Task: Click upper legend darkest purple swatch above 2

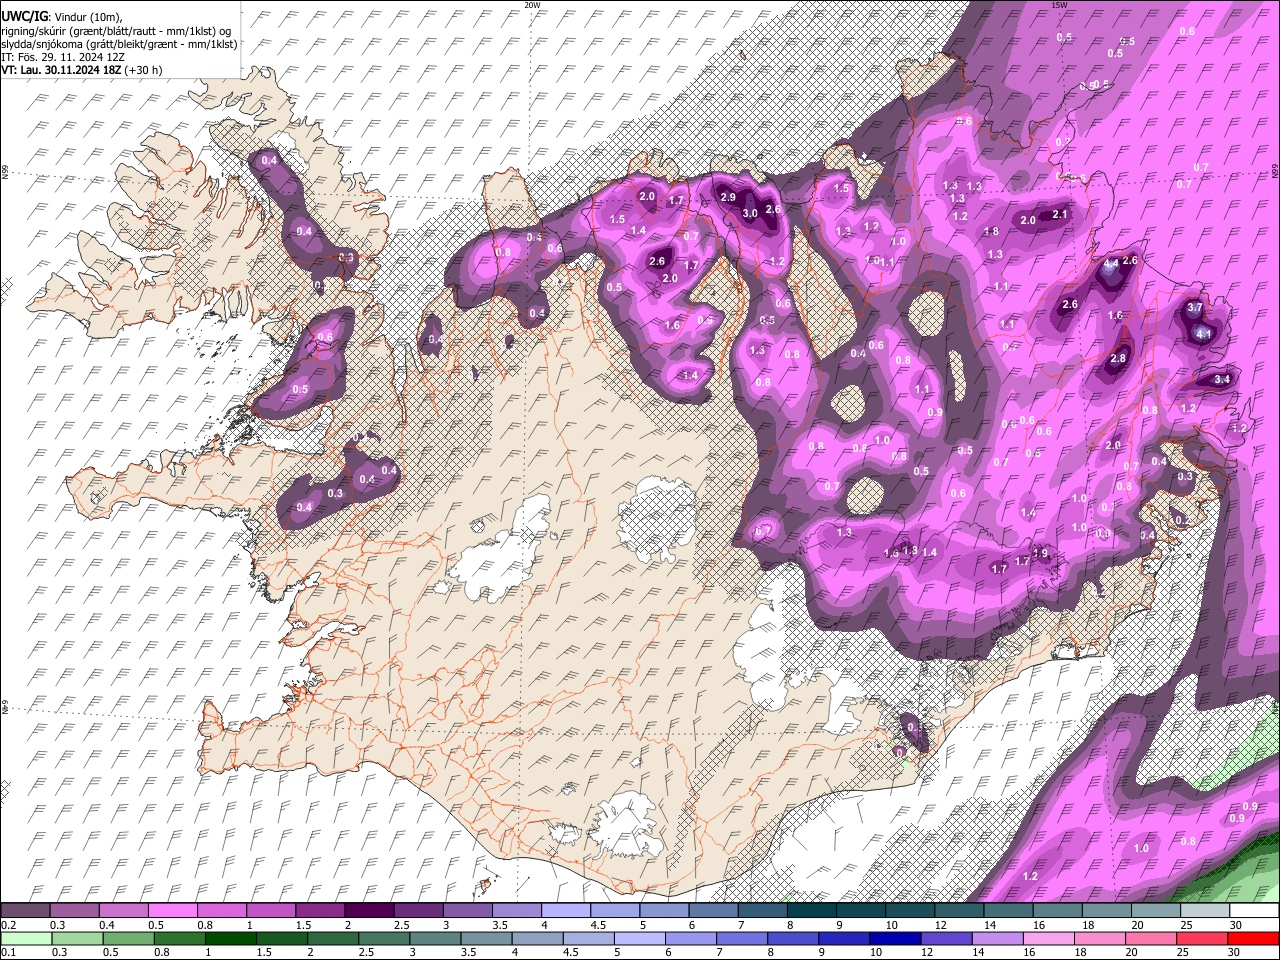Action: pyautogui.click(x=369, y=910)
